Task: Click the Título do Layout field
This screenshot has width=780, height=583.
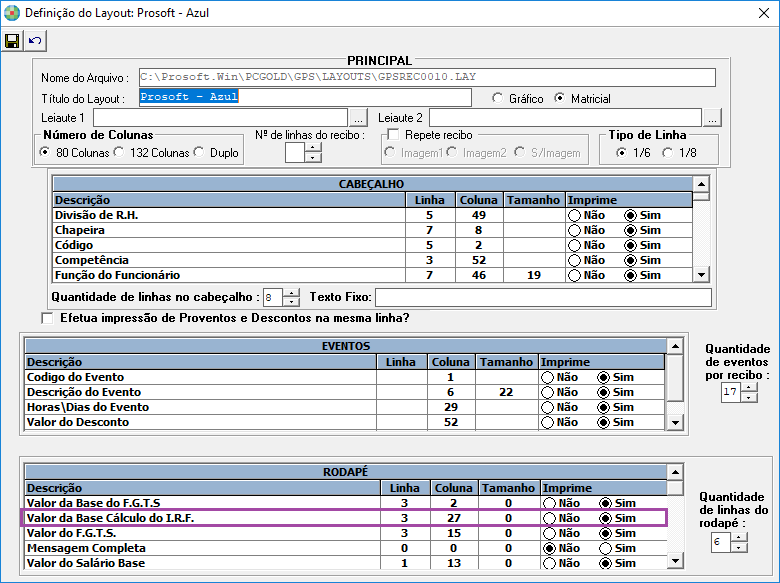Action: pos(305,97)
